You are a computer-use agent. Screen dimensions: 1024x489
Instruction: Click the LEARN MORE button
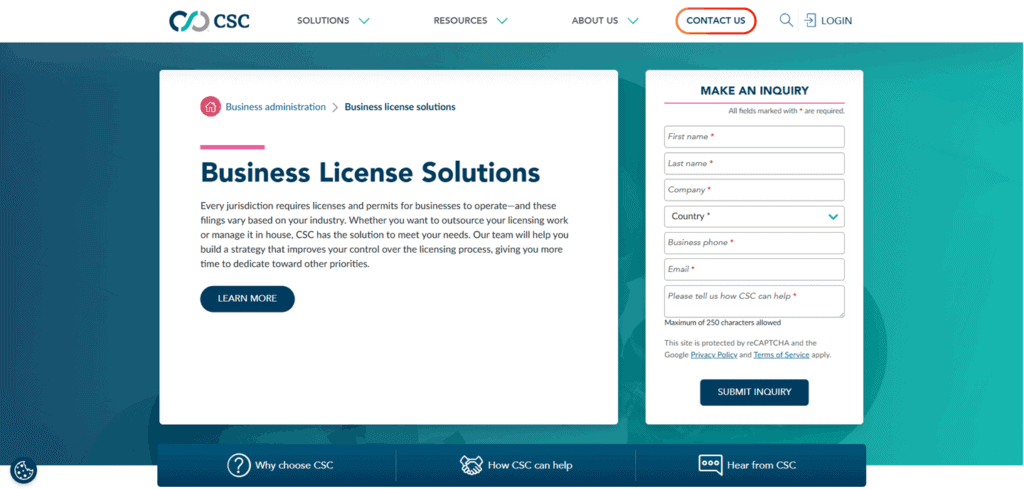point(248,298)
